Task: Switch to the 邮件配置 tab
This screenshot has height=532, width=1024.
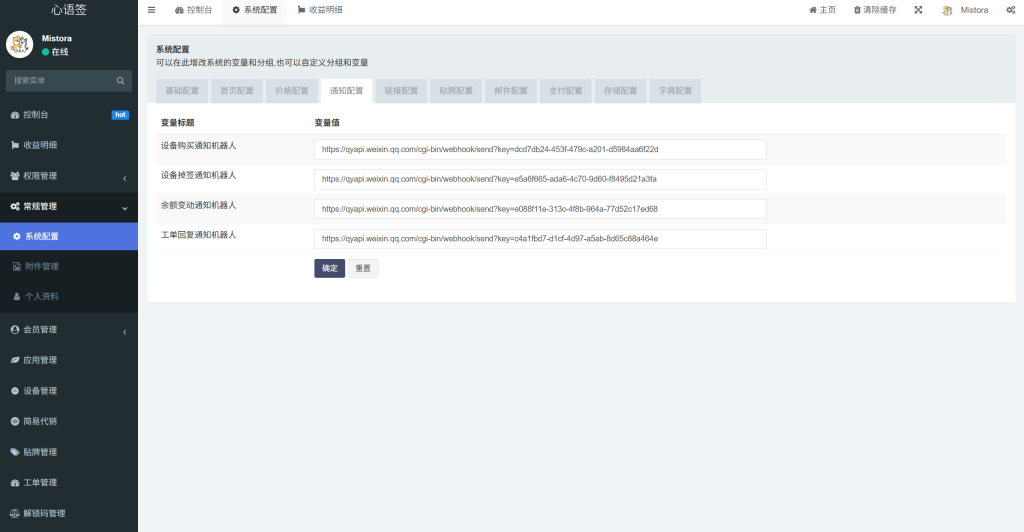Action: coord(511,91)
